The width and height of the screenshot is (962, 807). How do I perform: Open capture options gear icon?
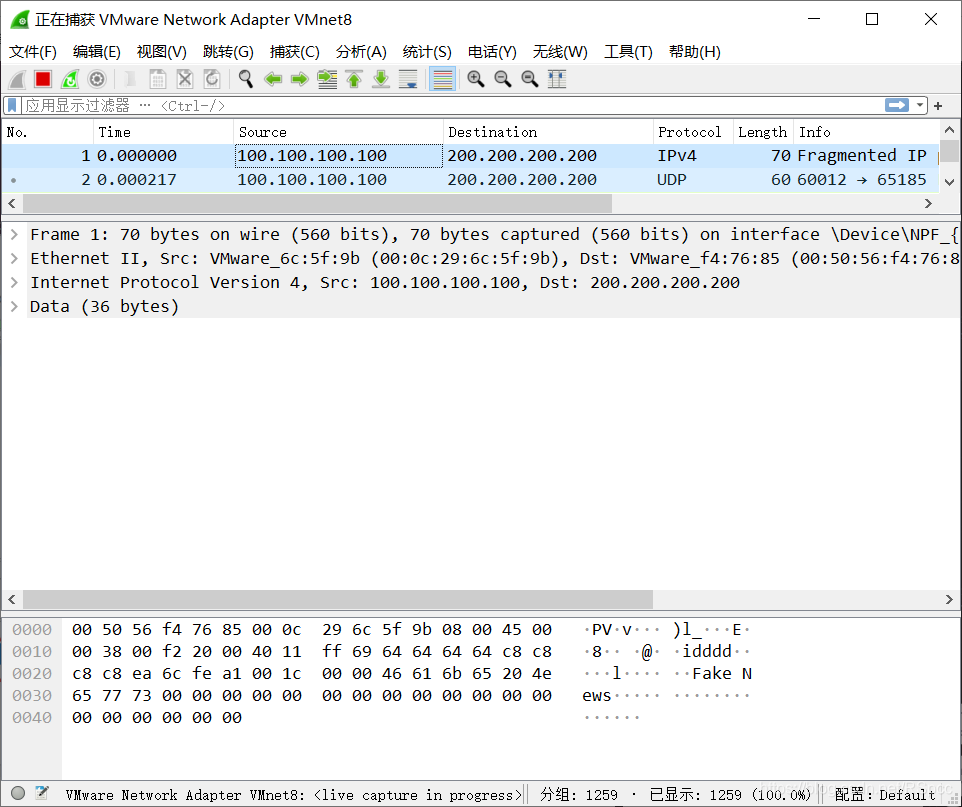click(x=97, y=79)
